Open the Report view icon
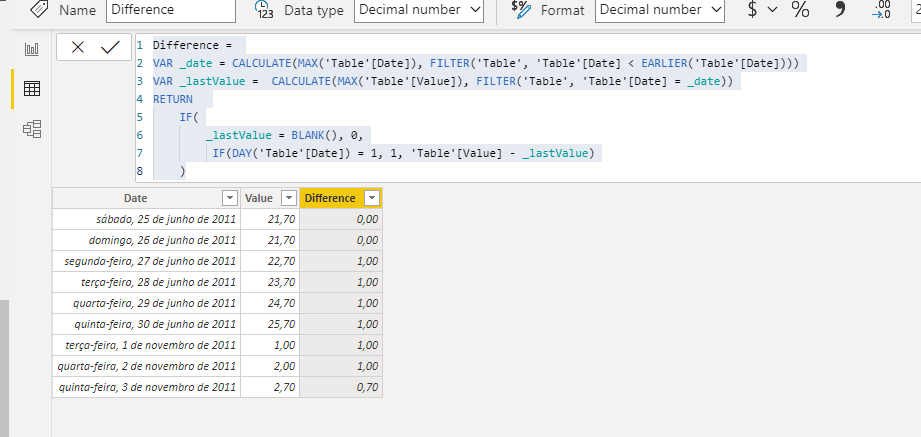The image size is (921, 437). (32, 49)
